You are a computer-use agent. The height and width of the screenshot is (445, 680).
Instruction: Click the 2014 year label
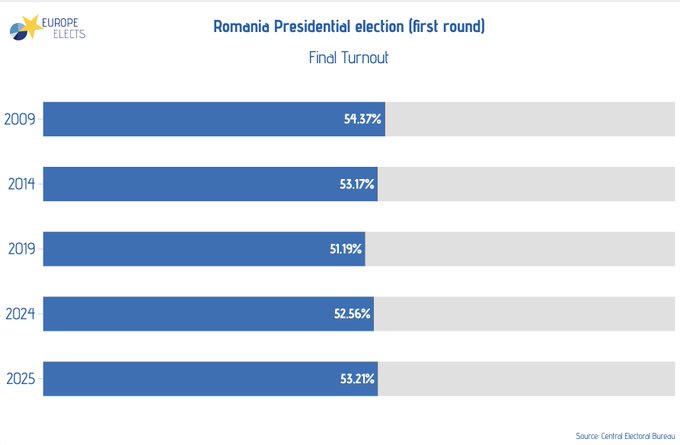tap(21, 184)
